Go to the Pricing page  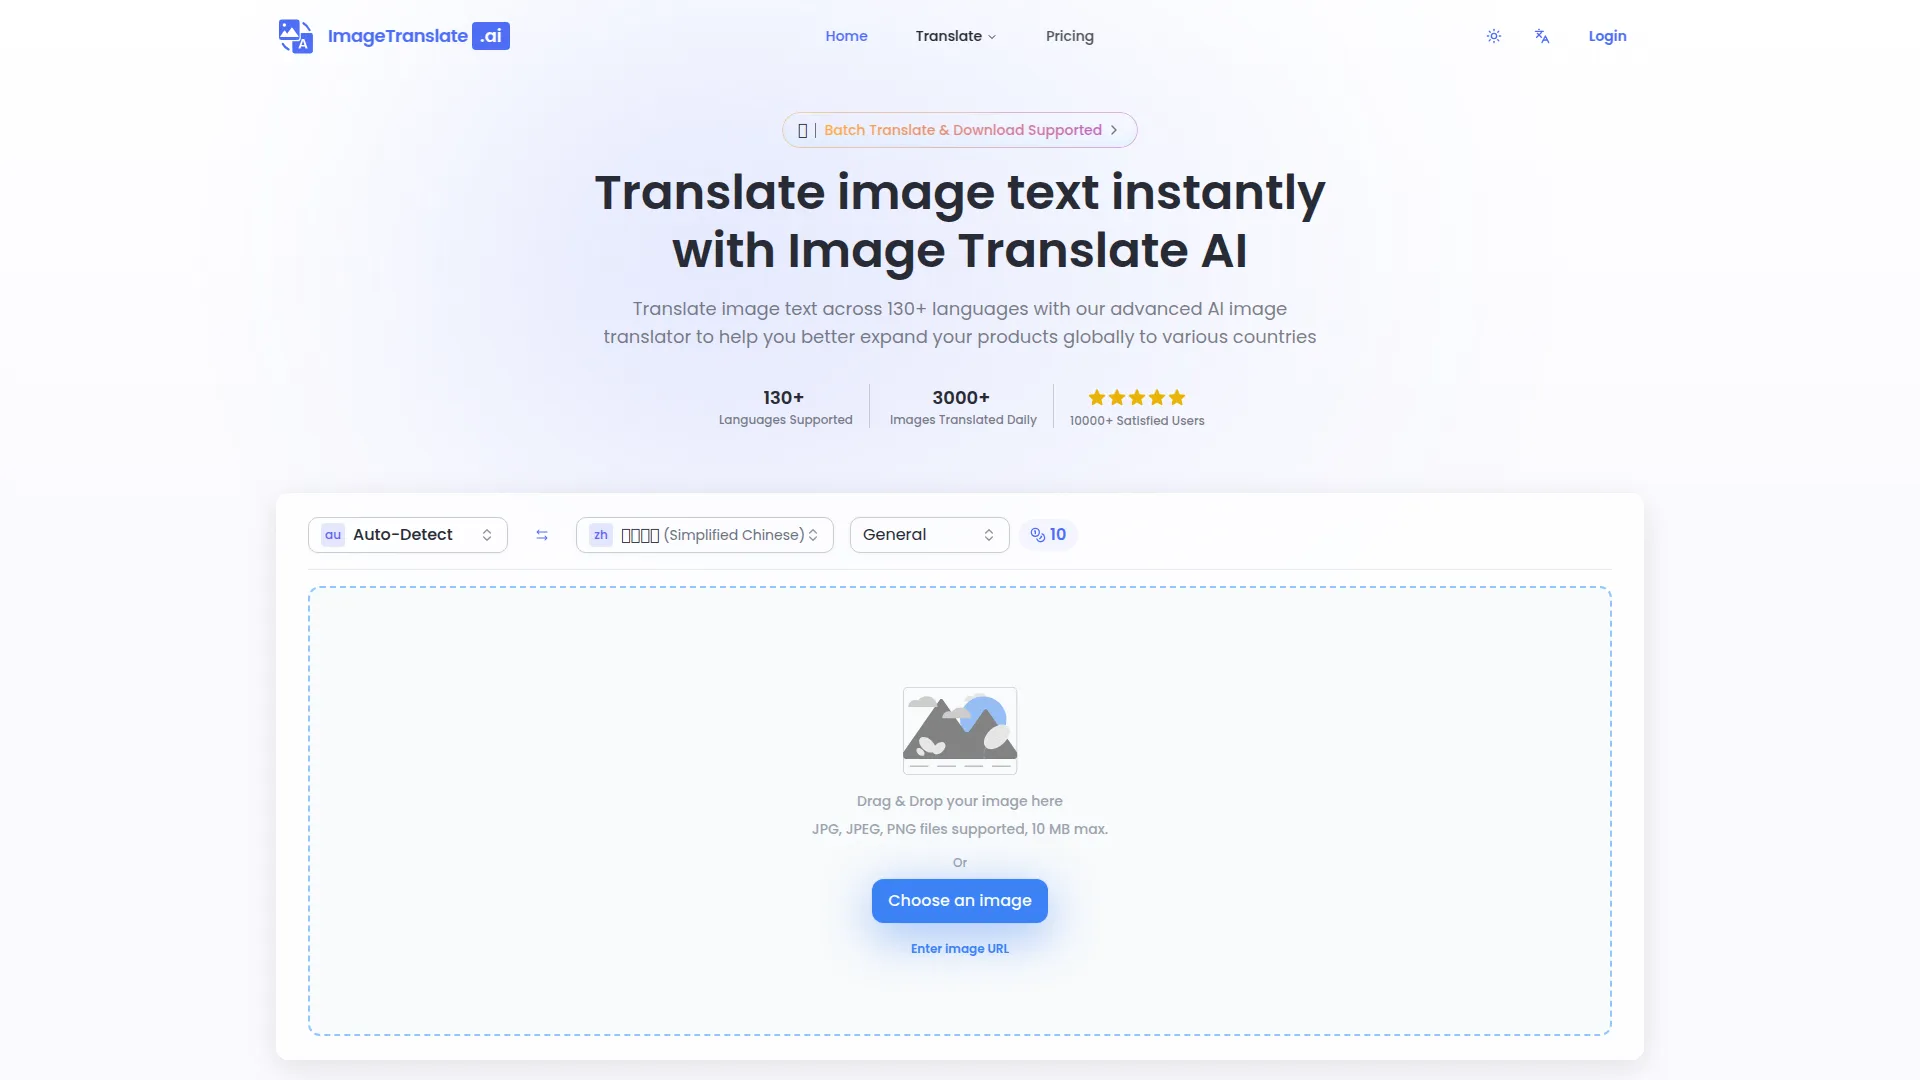pyautogui.click(x=1069, y=36)
